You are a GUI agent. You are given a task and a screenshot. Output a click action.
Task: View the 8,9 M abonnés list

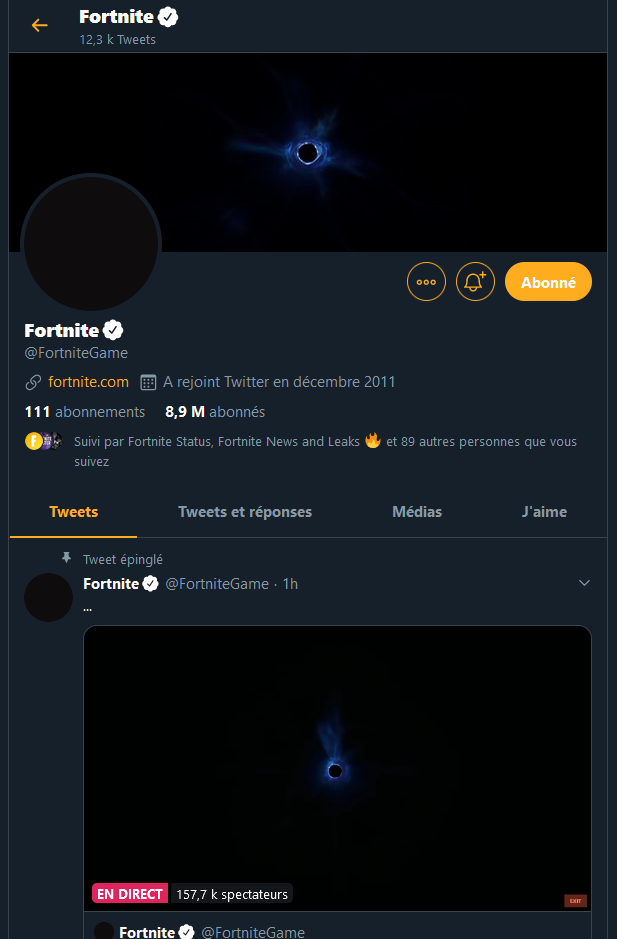pos(214,411)
